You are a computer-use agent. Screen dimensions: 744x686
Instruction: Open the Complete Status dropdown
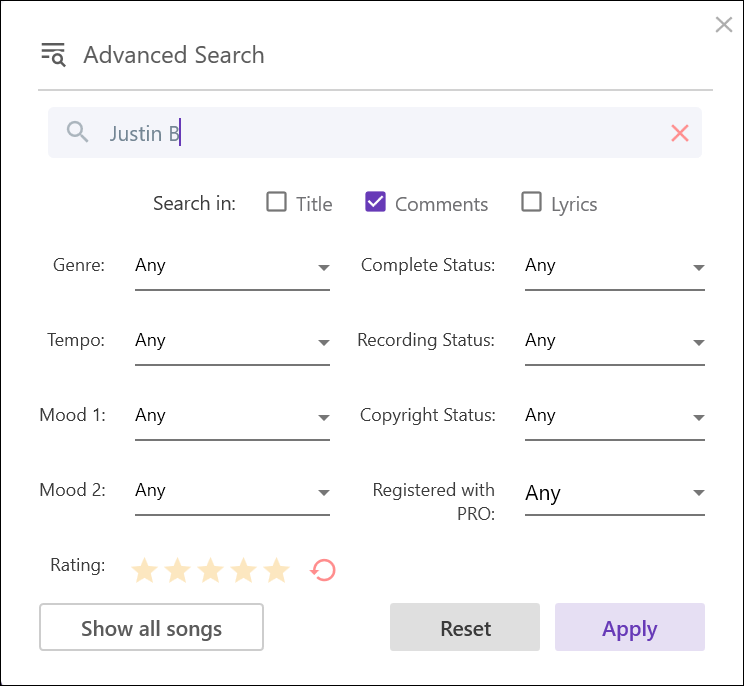click(614, 267)
